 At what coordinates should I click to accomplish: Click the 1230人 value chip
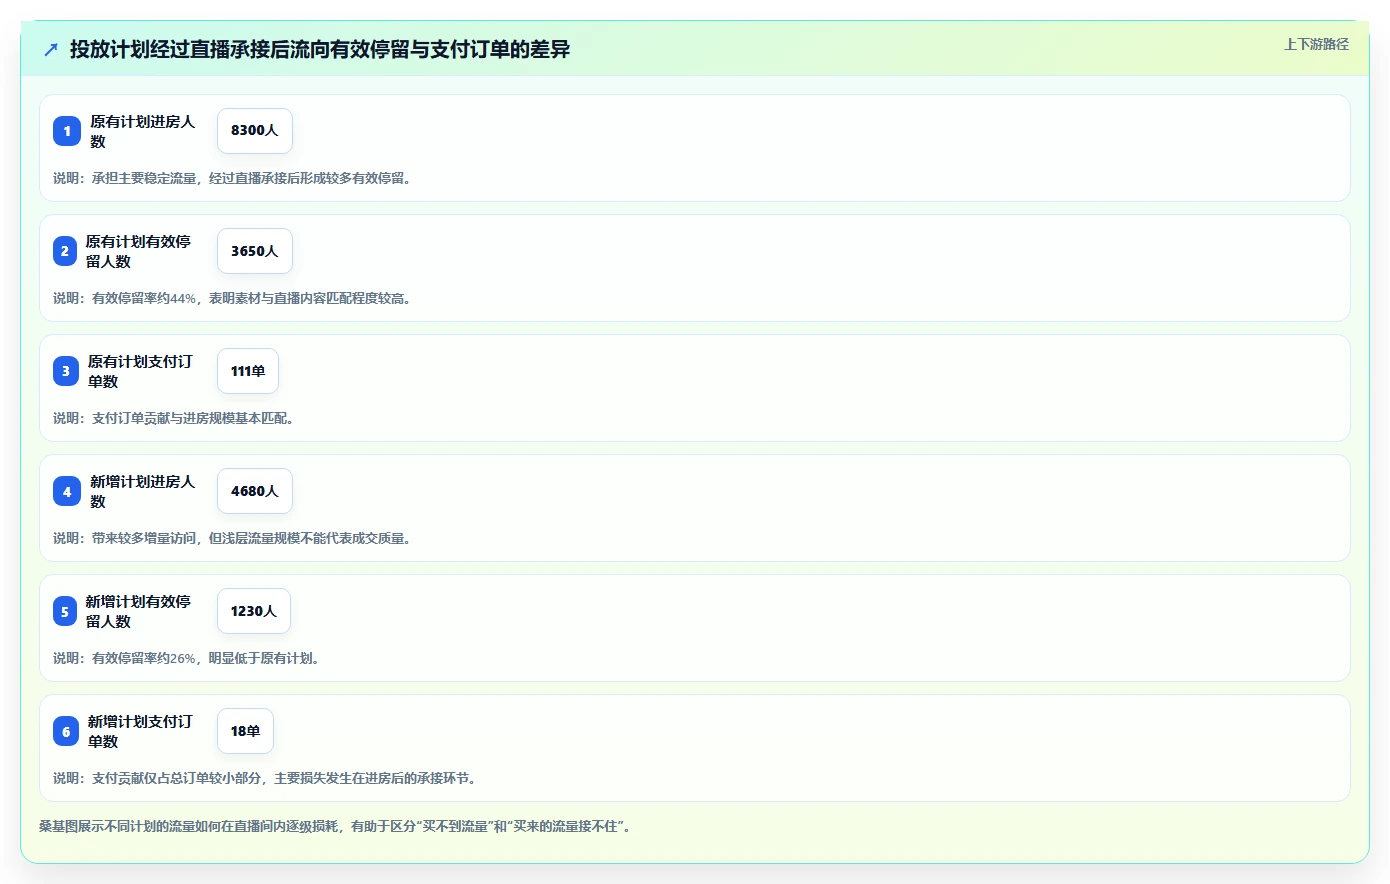(254, 611)
